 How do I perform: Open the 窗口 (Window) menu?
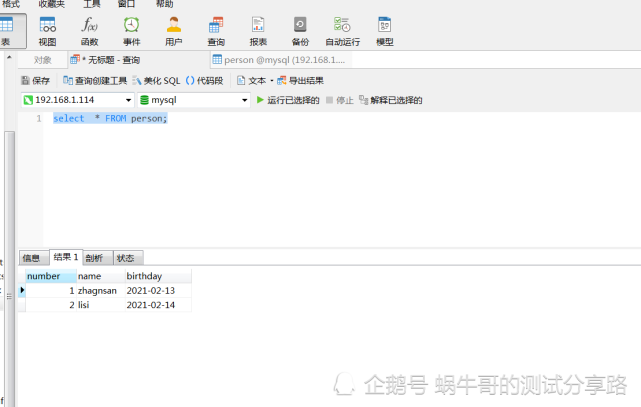(x=126, y=4)
